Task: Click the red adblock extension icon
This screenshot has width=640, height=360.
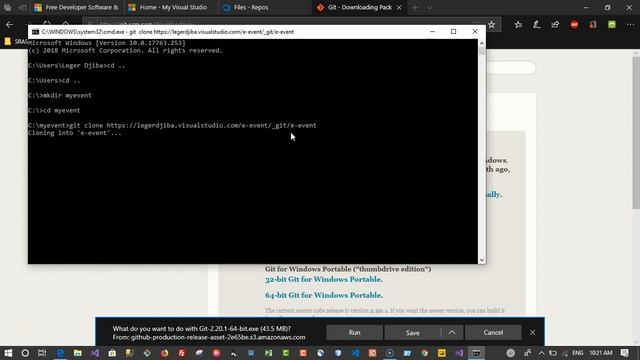Action: 574,24
